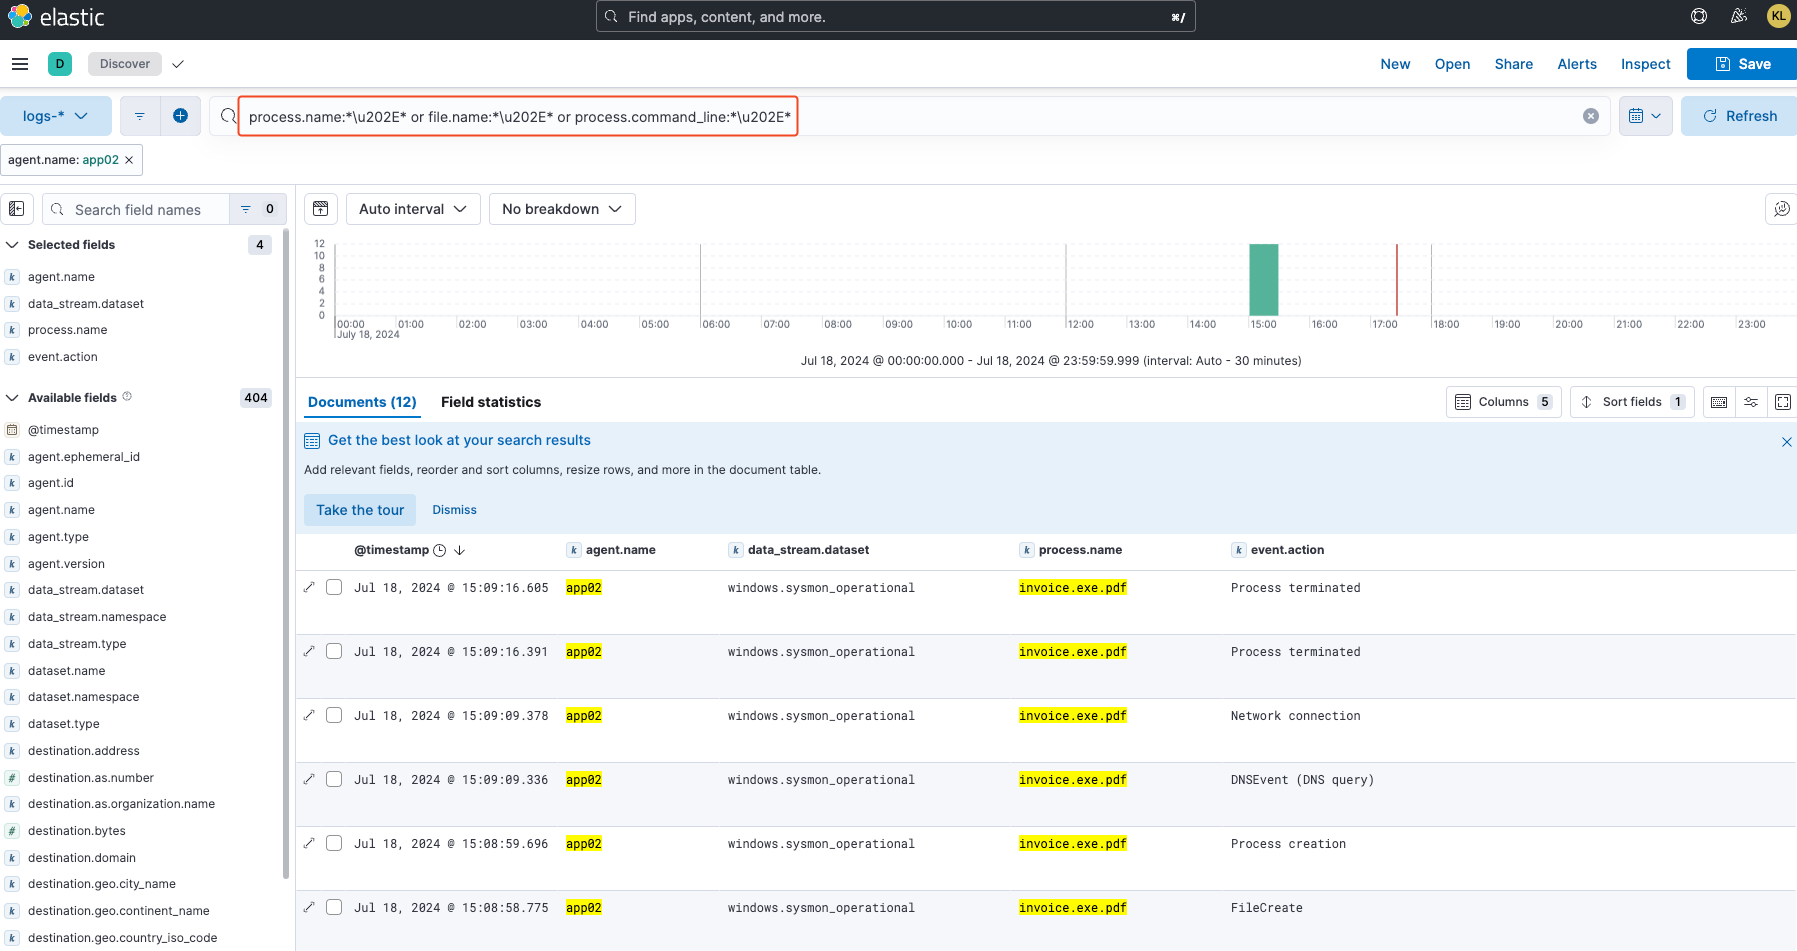The width and height of the screenshot is (1797, 951).
Task: Click Alerts in the top menu
Action: 1577,64
